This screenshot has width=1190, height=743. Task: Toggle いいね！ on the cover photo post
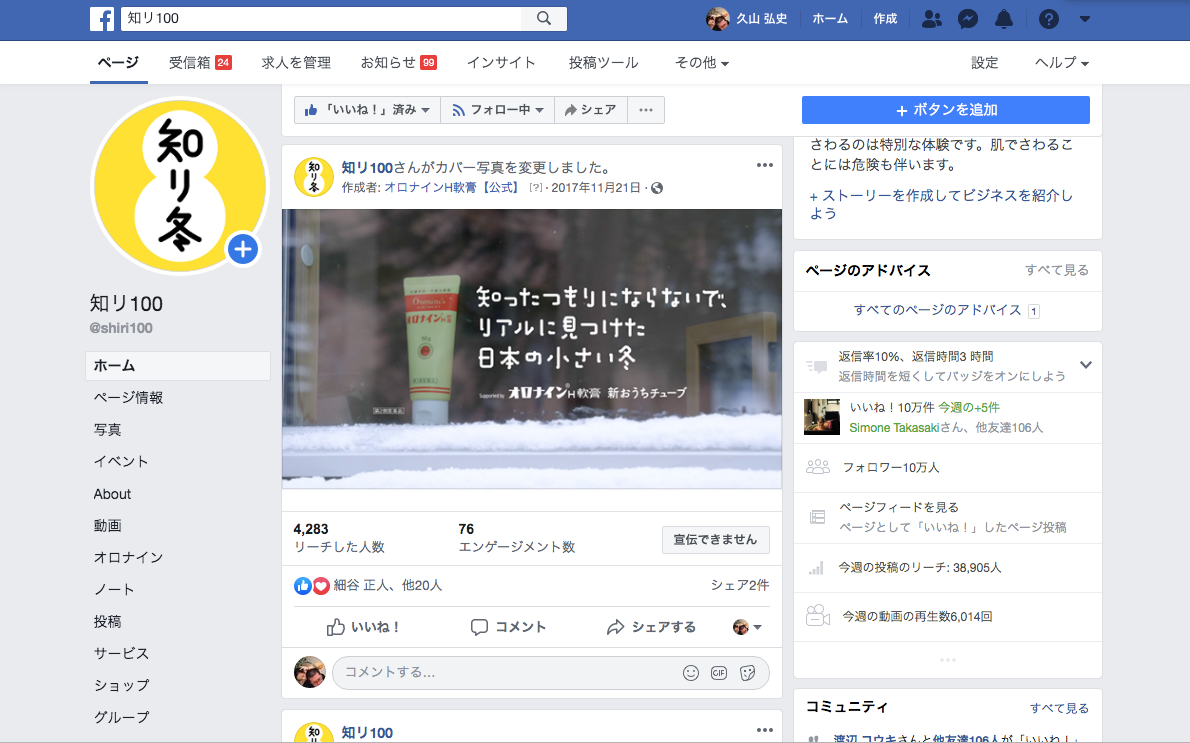(x=364, y=627)
